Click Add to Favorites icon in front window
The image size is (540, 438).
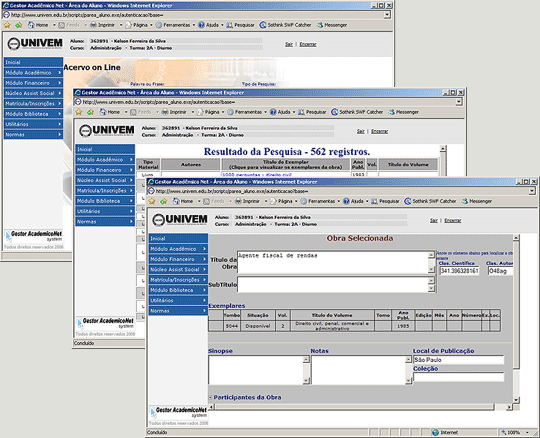[x=163, y=201]
